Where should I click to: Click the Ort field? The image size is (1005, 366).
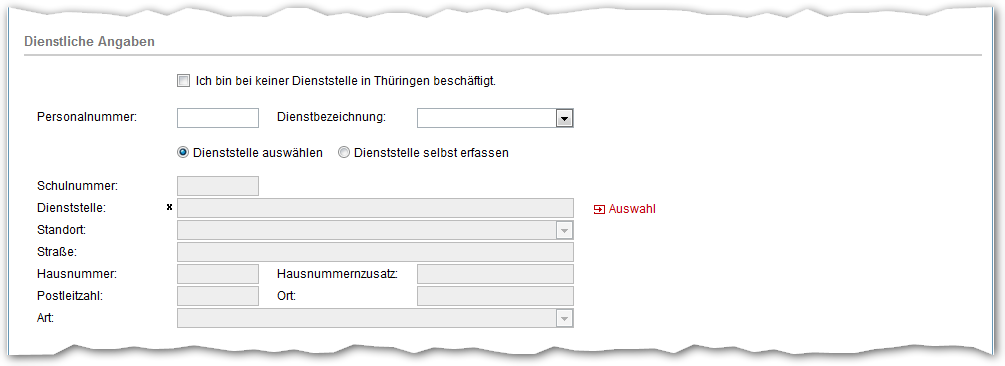(x=495, y=296)
